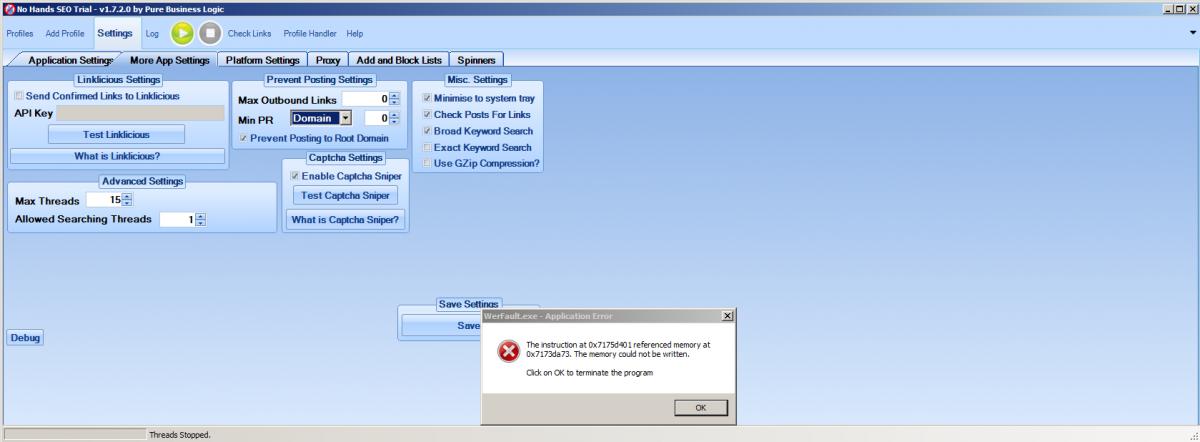Viewport: 1200px width, 442px height.
Task: Toggle Enable Captcha Sniper checkbox
Action: point(295,176)
